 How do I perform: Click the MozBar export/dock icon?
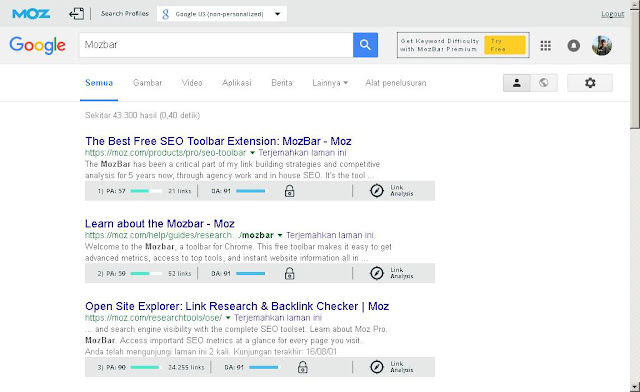pos(76,14)
